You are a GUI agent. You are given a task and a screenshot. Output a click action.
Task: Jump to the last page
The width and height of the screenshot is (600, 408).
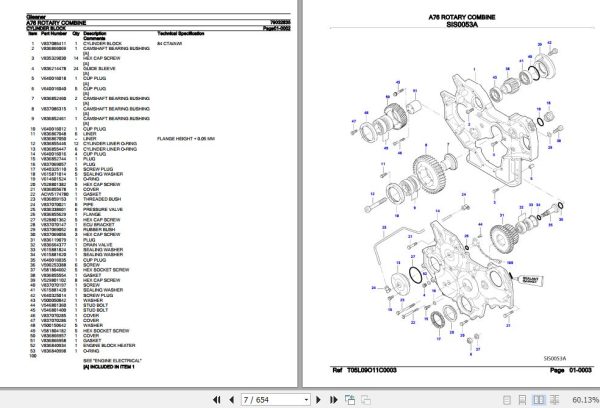click(333, 400)
